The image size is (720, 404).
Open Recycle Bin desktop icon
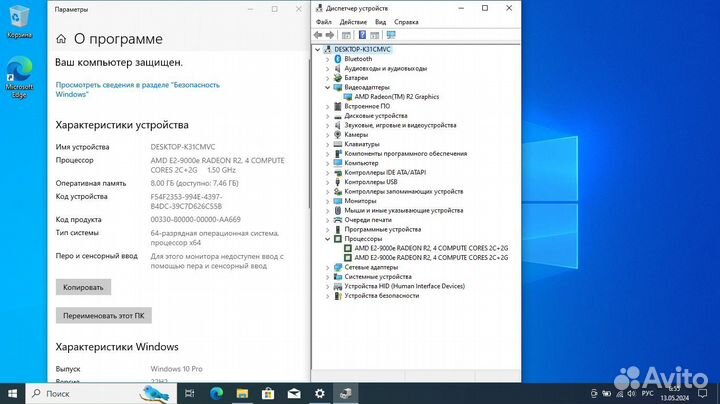(x=19, y=21)
